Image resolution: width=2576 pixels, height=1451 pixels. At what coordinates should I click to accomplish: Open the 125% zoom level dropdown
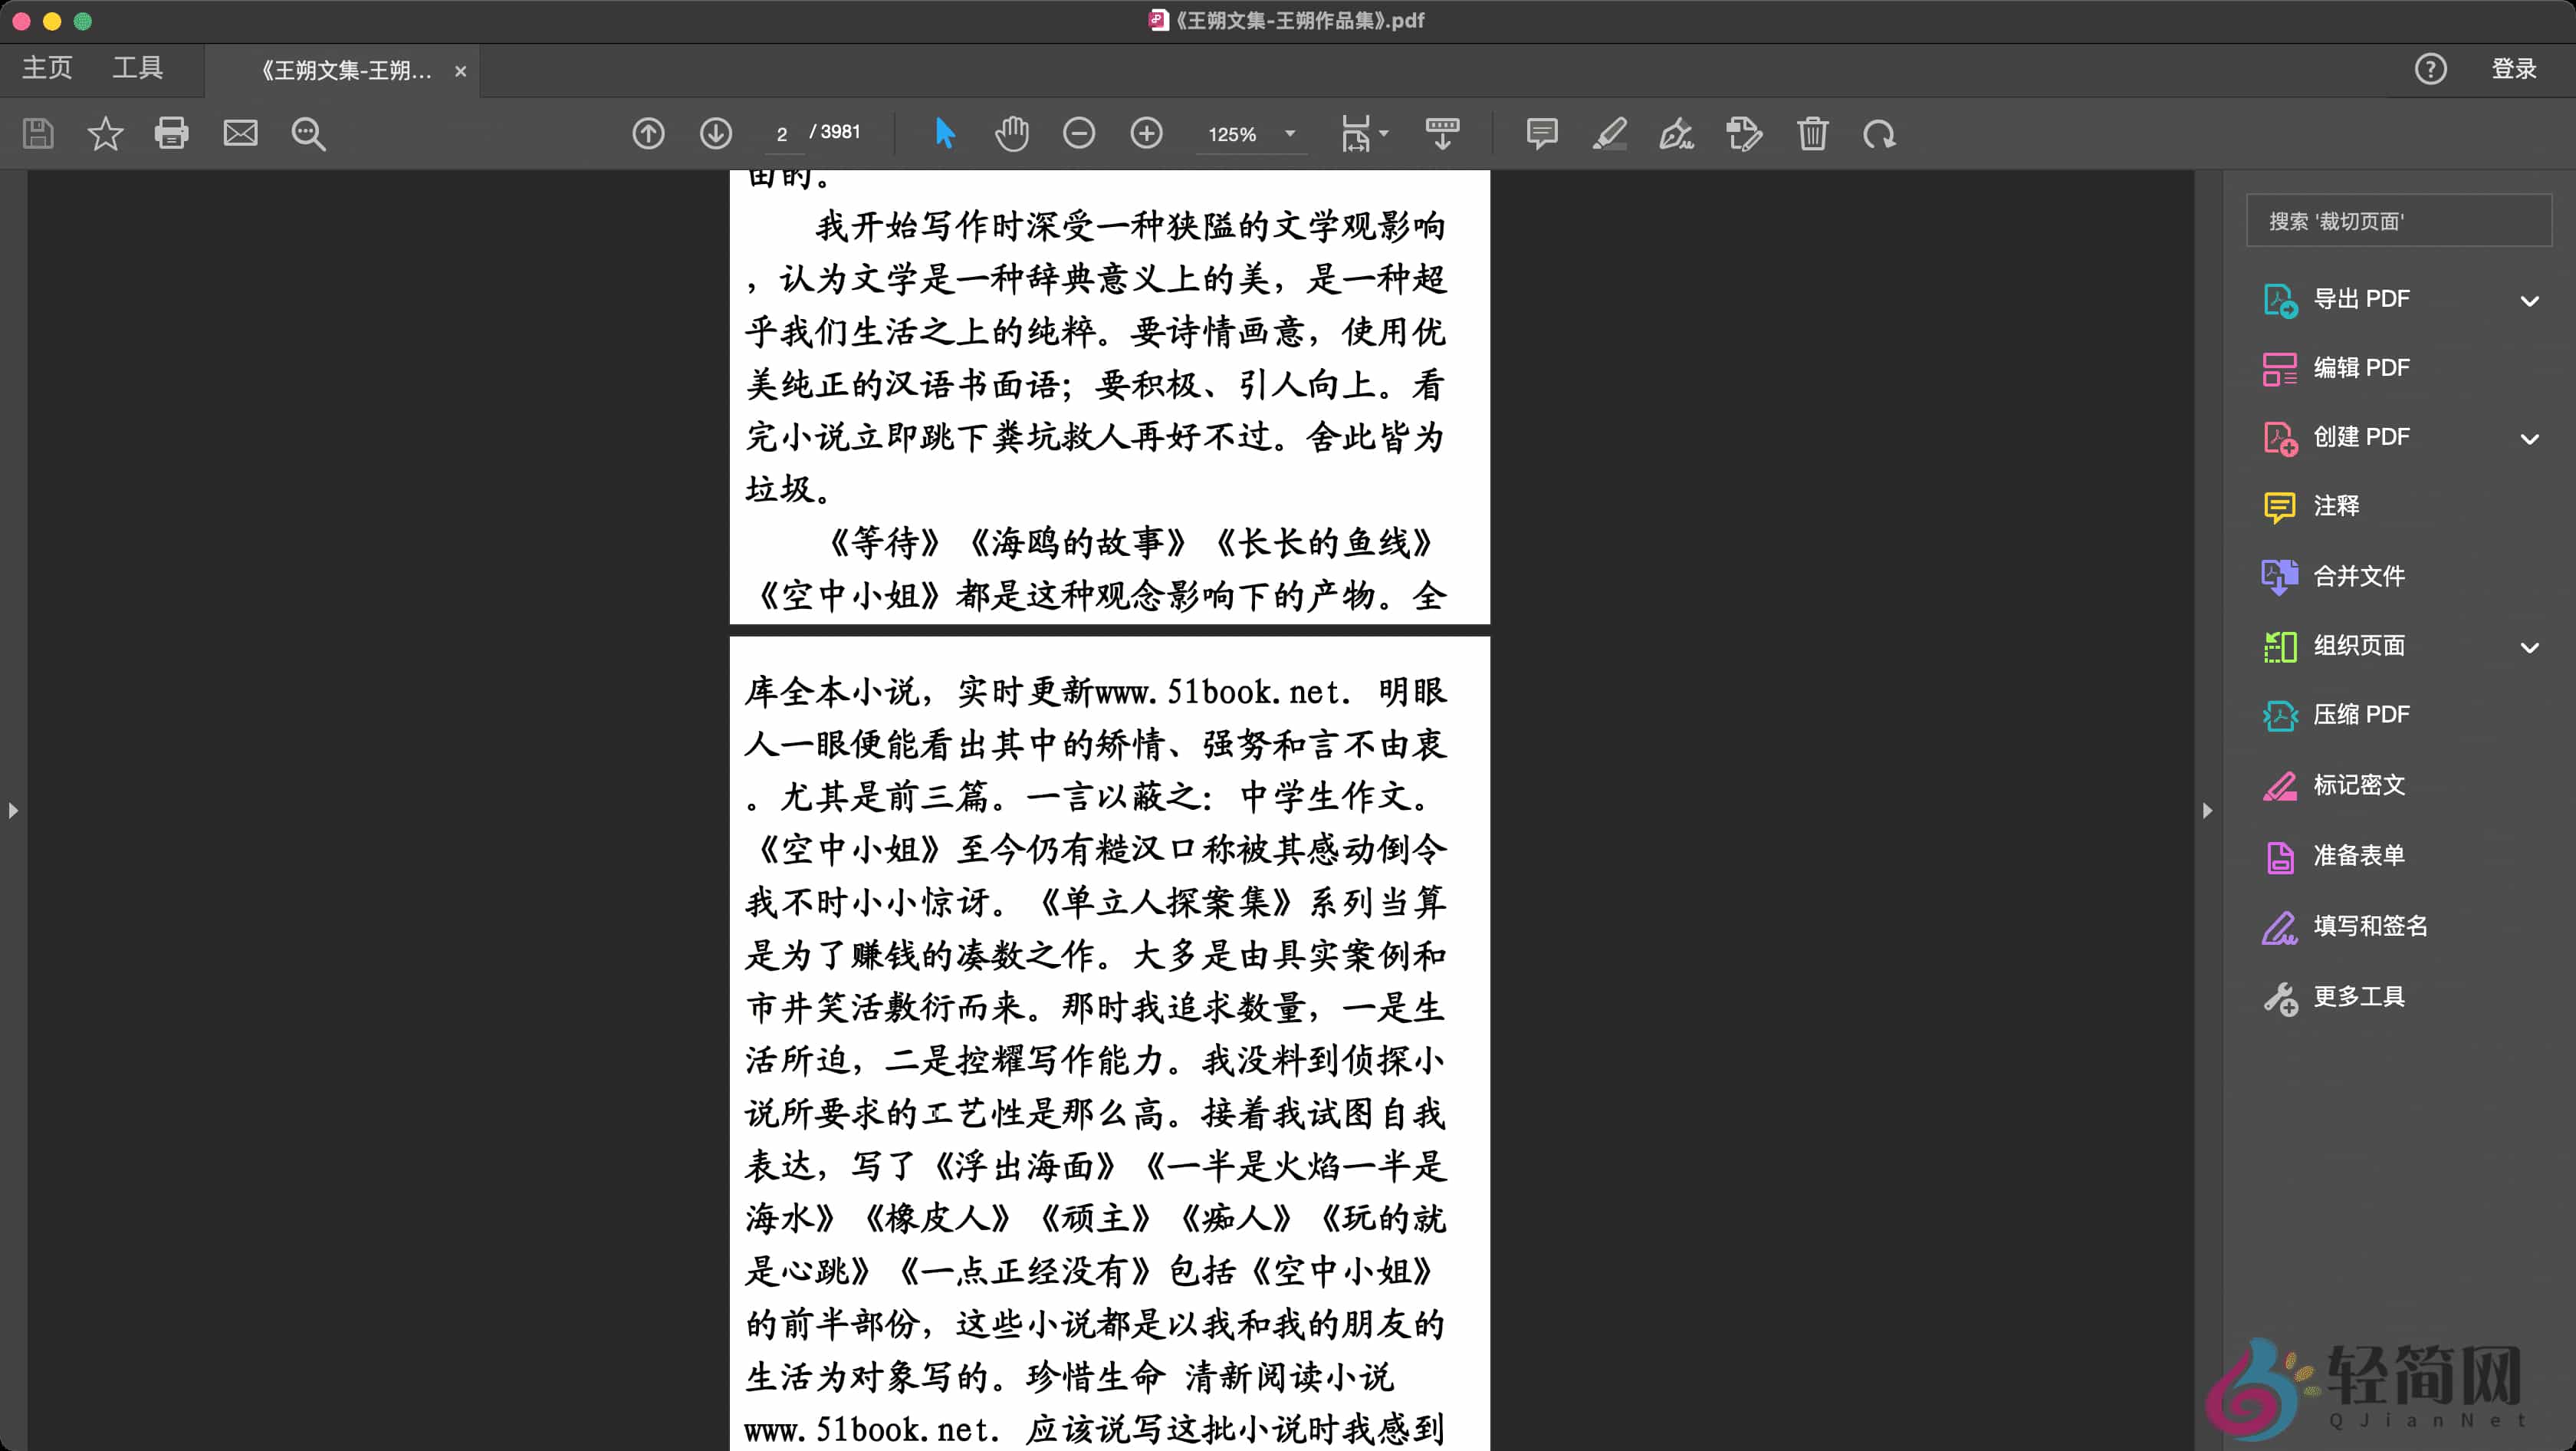(x=1288, y=133)
